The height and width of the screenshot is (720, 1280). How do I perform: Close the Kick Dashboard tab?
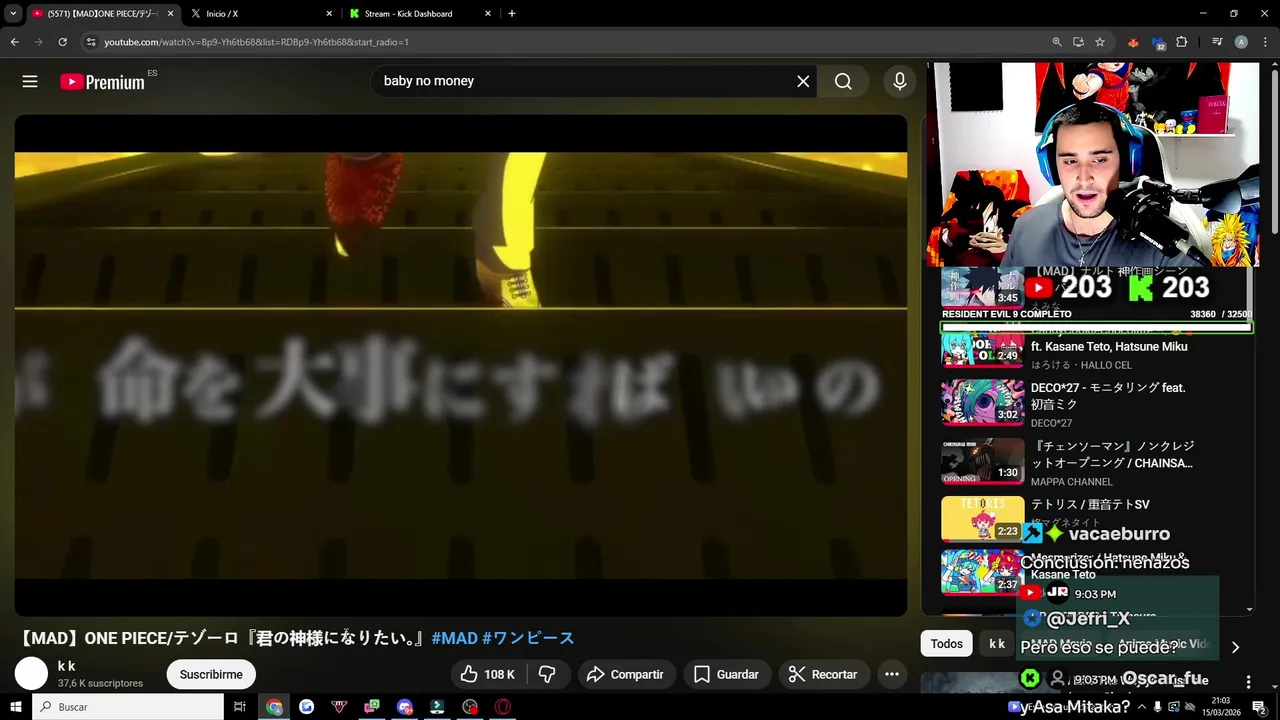click(488, 14)
